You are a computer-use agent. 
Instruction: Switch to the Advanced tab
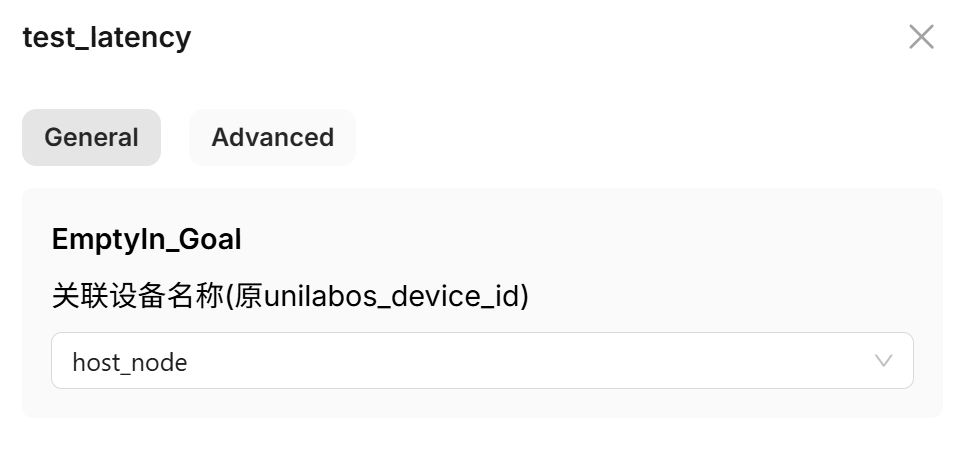(x=272, y=137)
